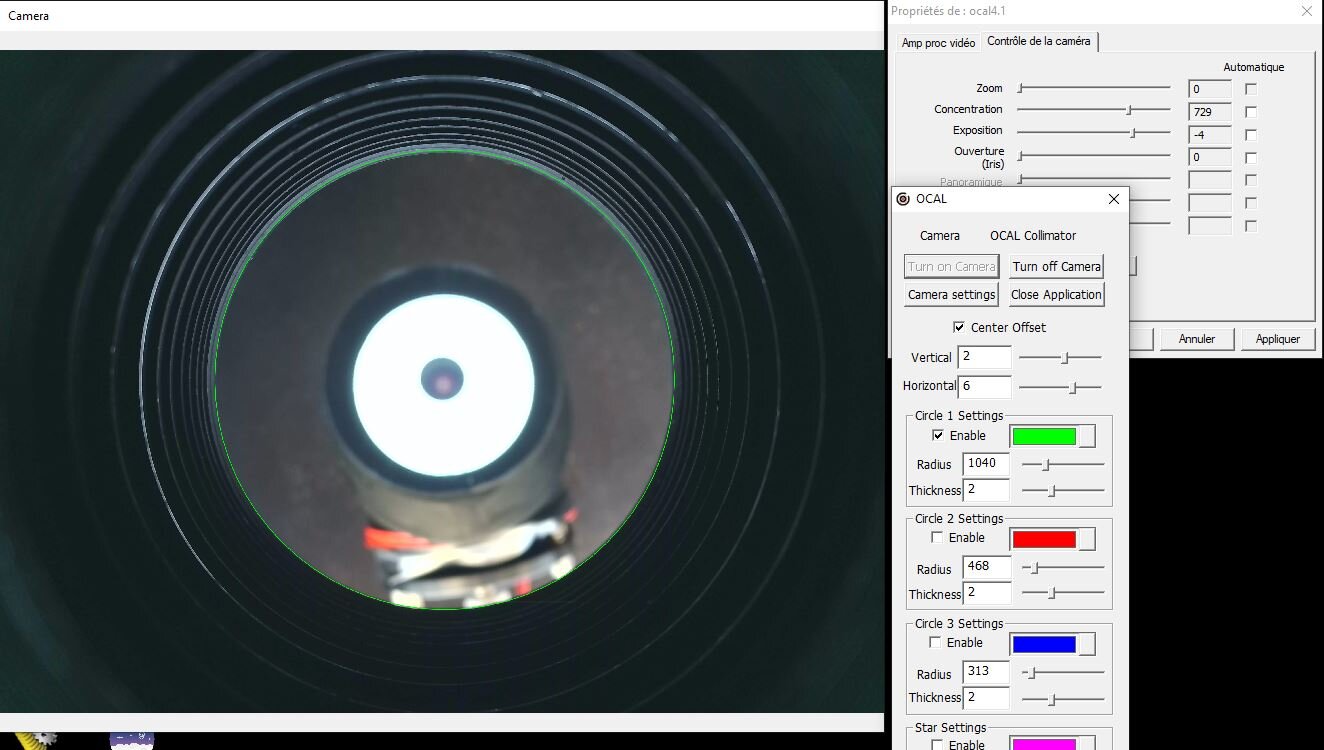
Task: Click the Circle 1 Radius slider
Action: point(1063,464)
